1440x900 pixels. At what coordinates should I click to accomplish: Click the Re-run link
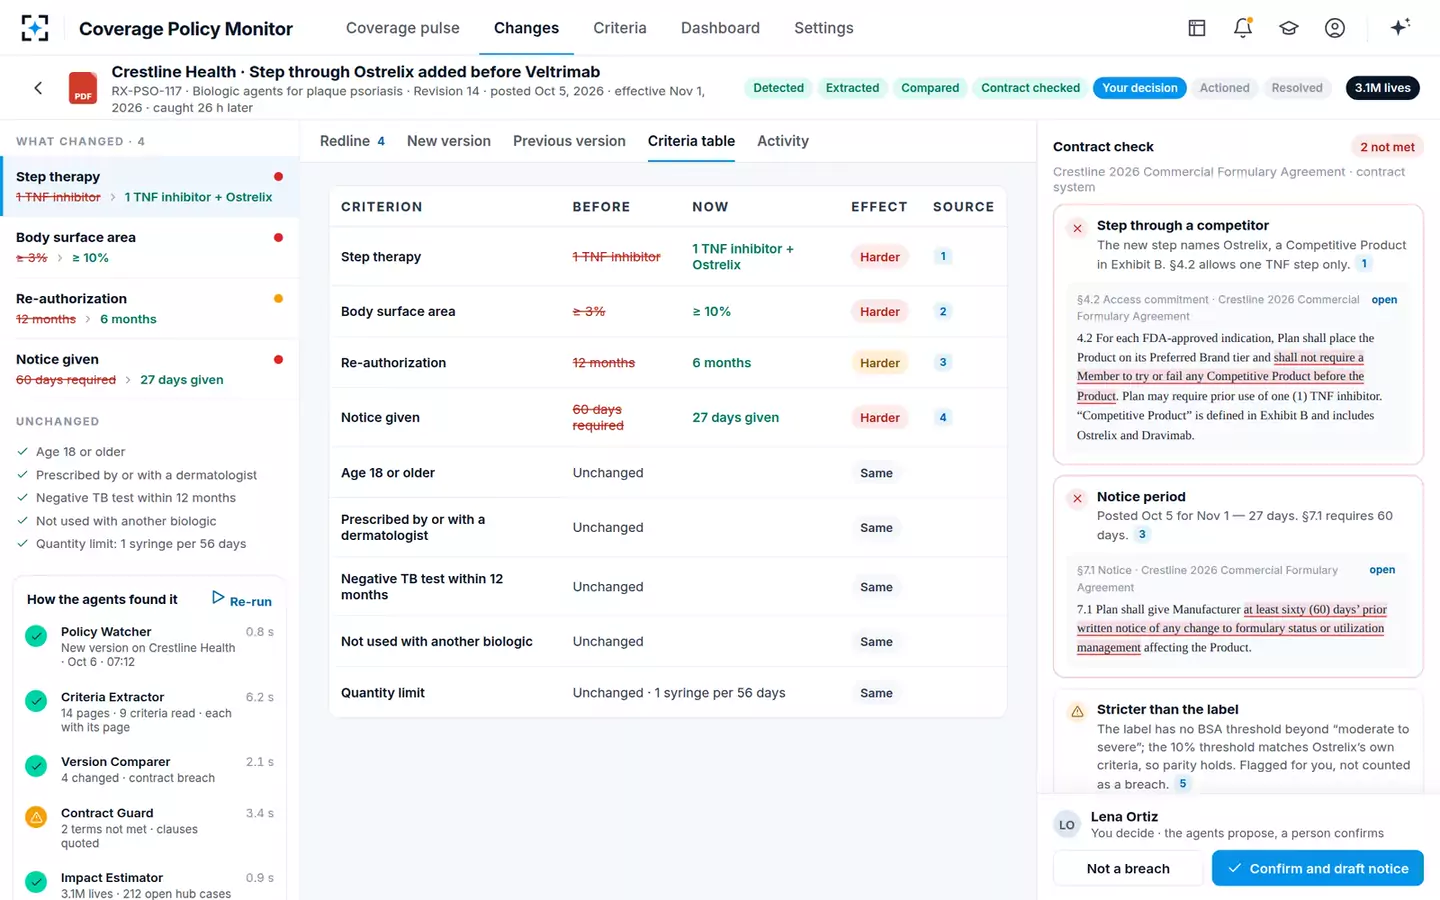[251, 602]
